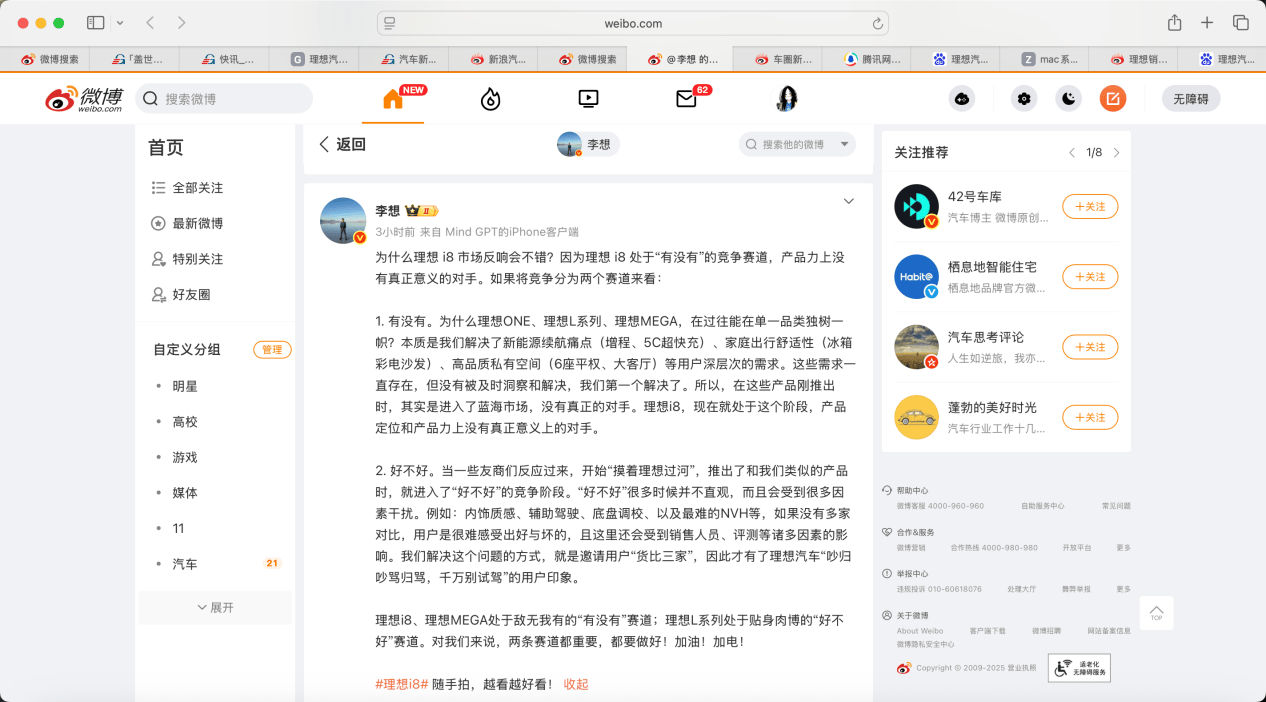Open the video channel icon
Screen dimensions: 1266x702
(588, 98)
